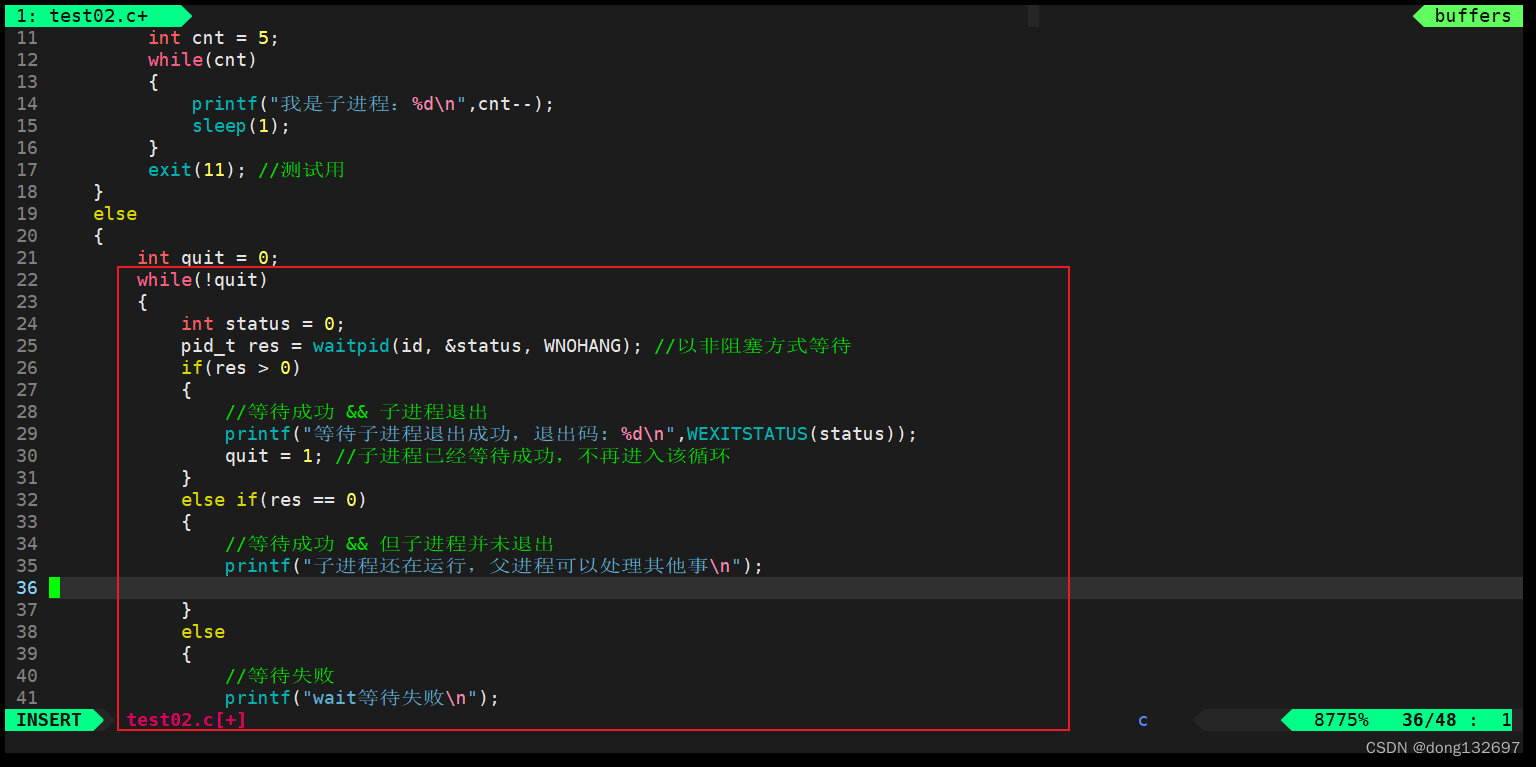Select the test02.c+ buffer tab
1536x767 pixels.
[96, 15]
